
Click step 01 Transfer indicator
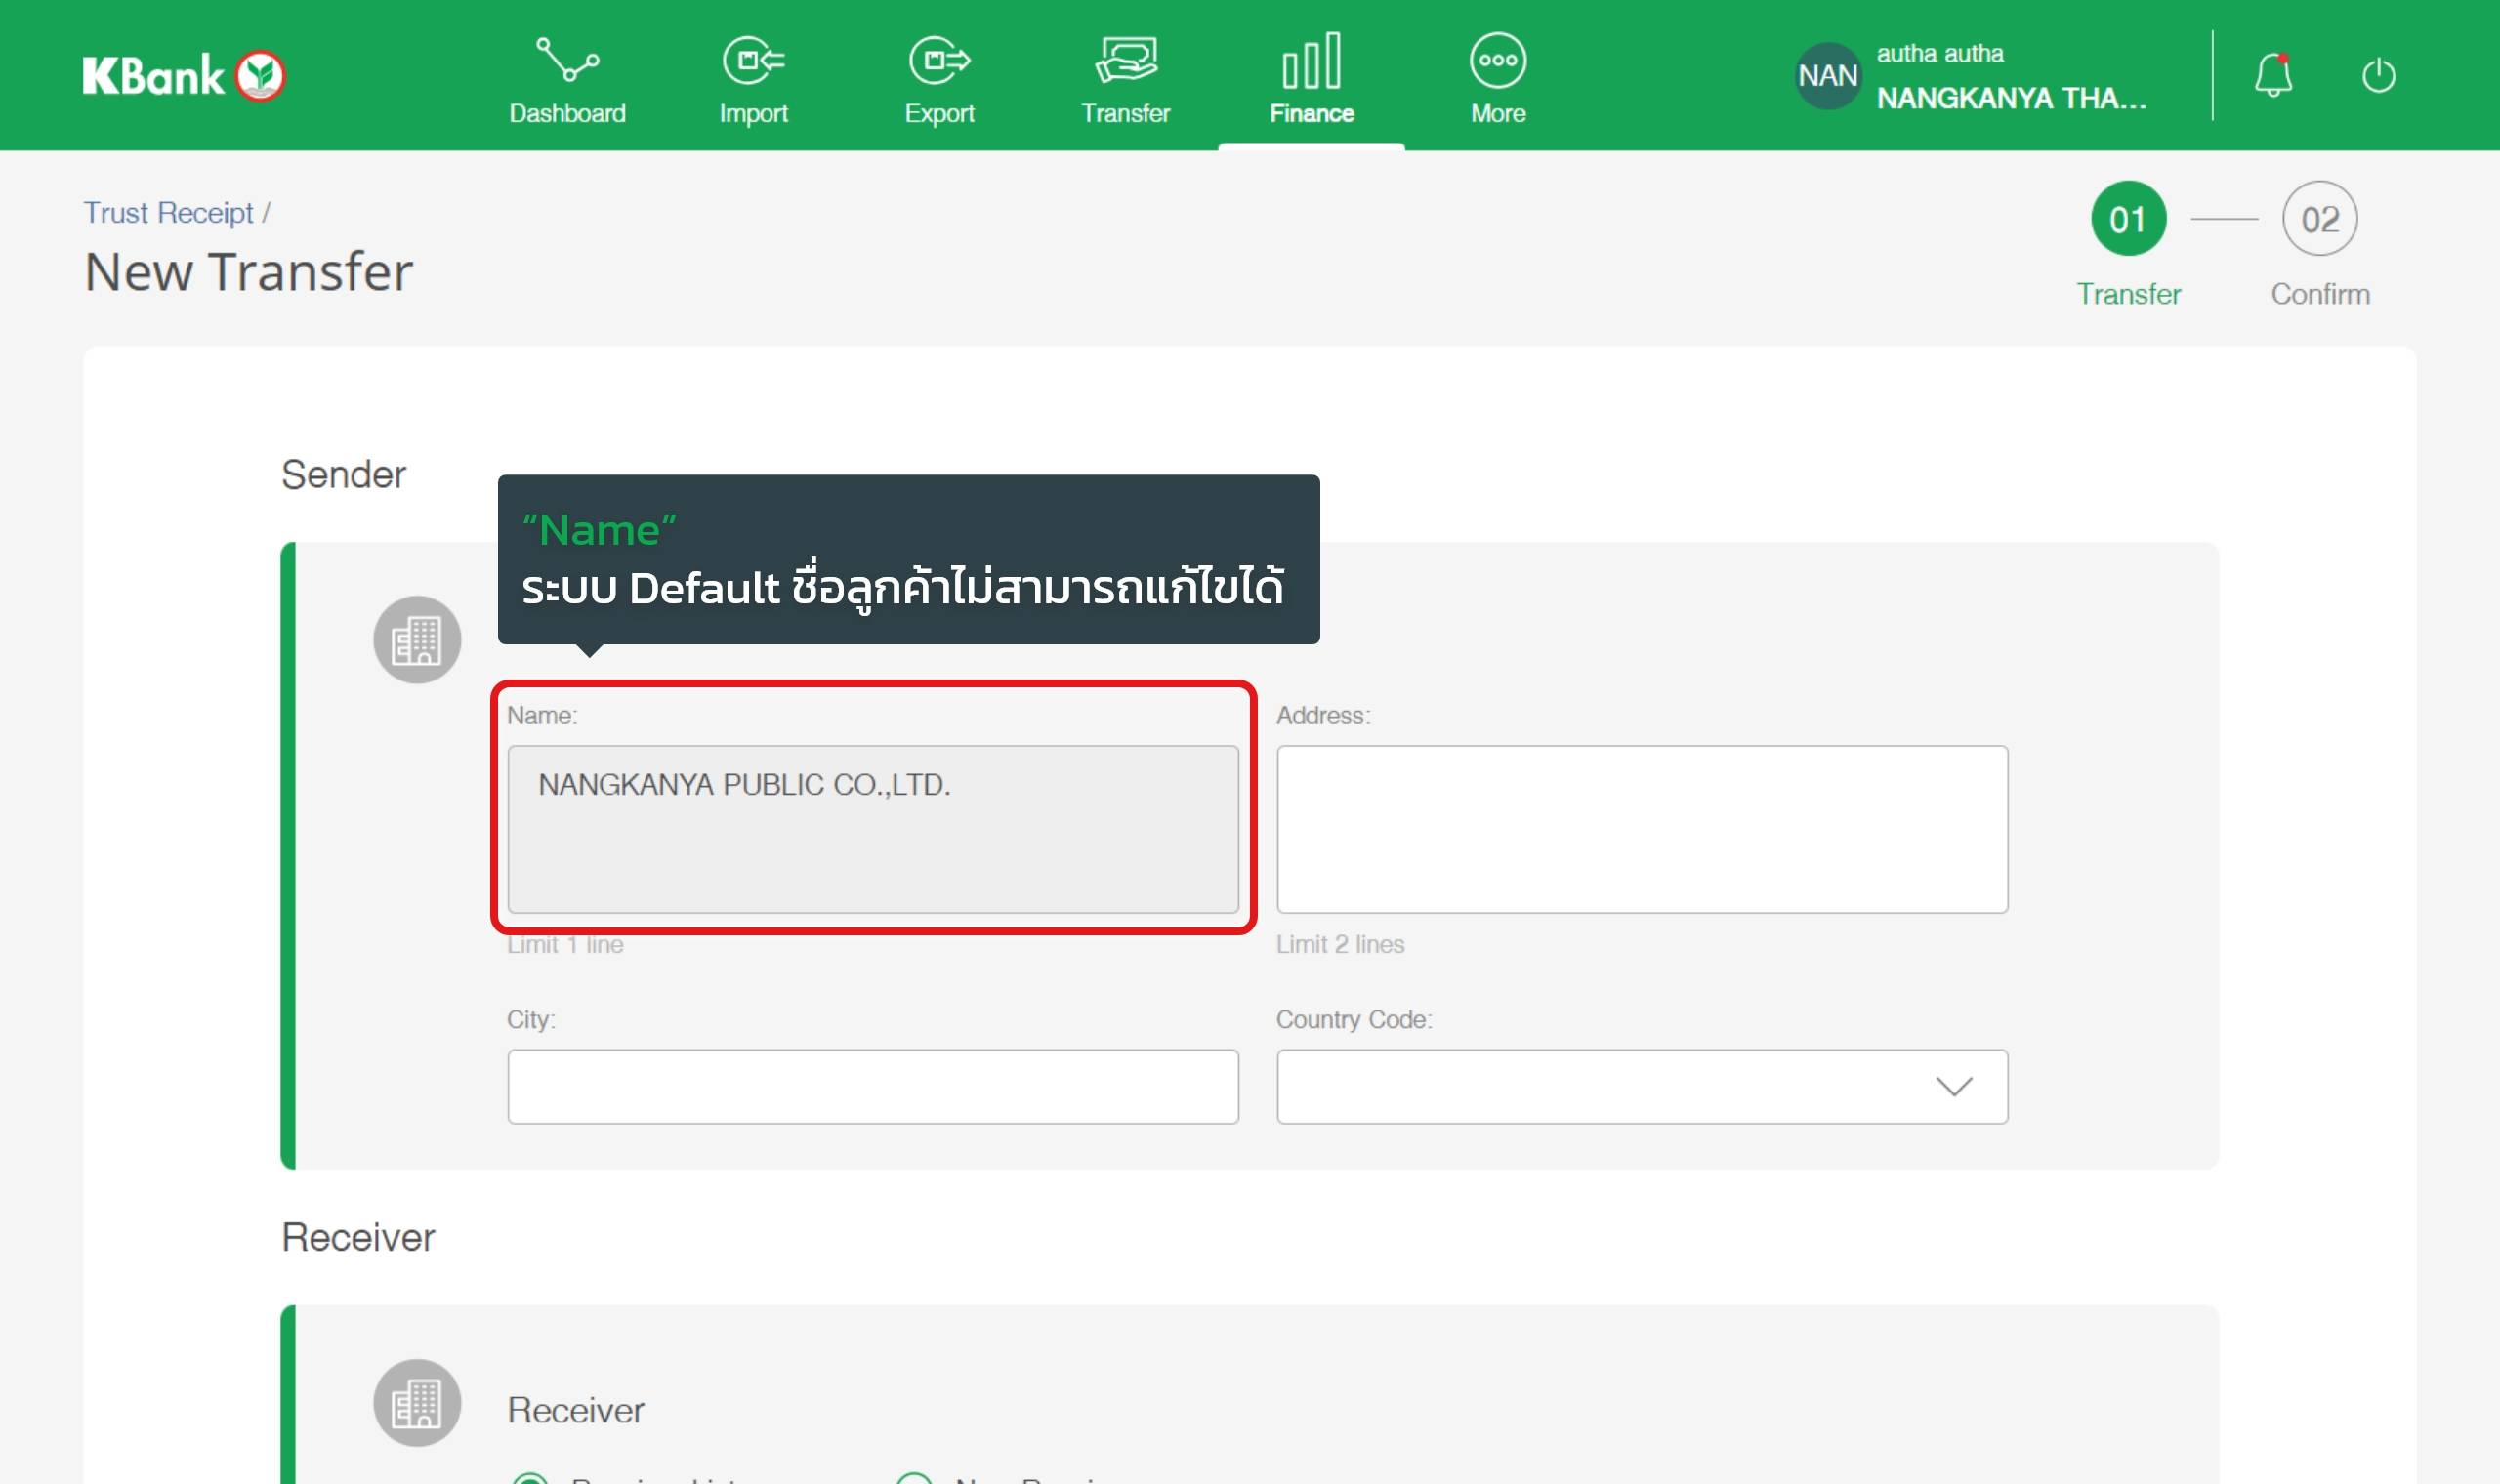pos(2128,219)
